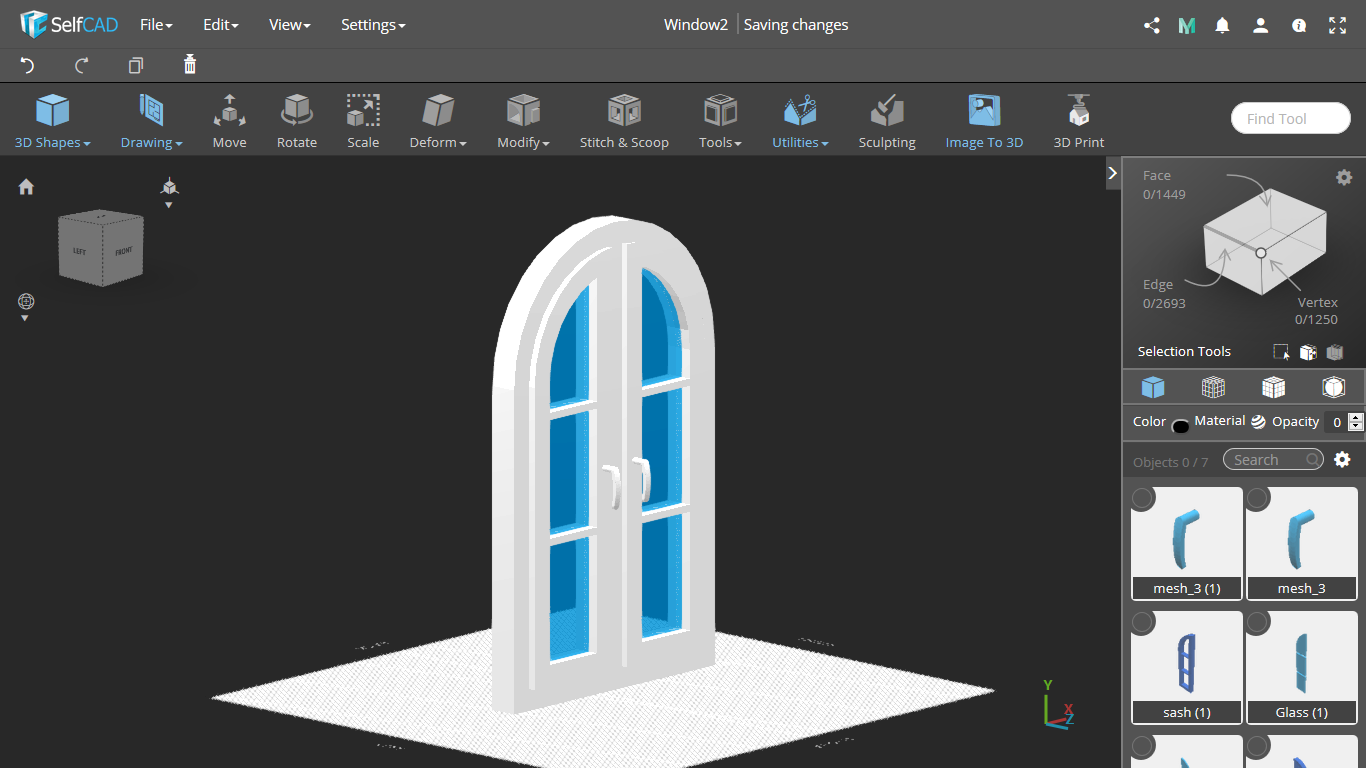The image size is (1366, 768).
Task: Open the Sculpting tool
Action: pos(887,122)
